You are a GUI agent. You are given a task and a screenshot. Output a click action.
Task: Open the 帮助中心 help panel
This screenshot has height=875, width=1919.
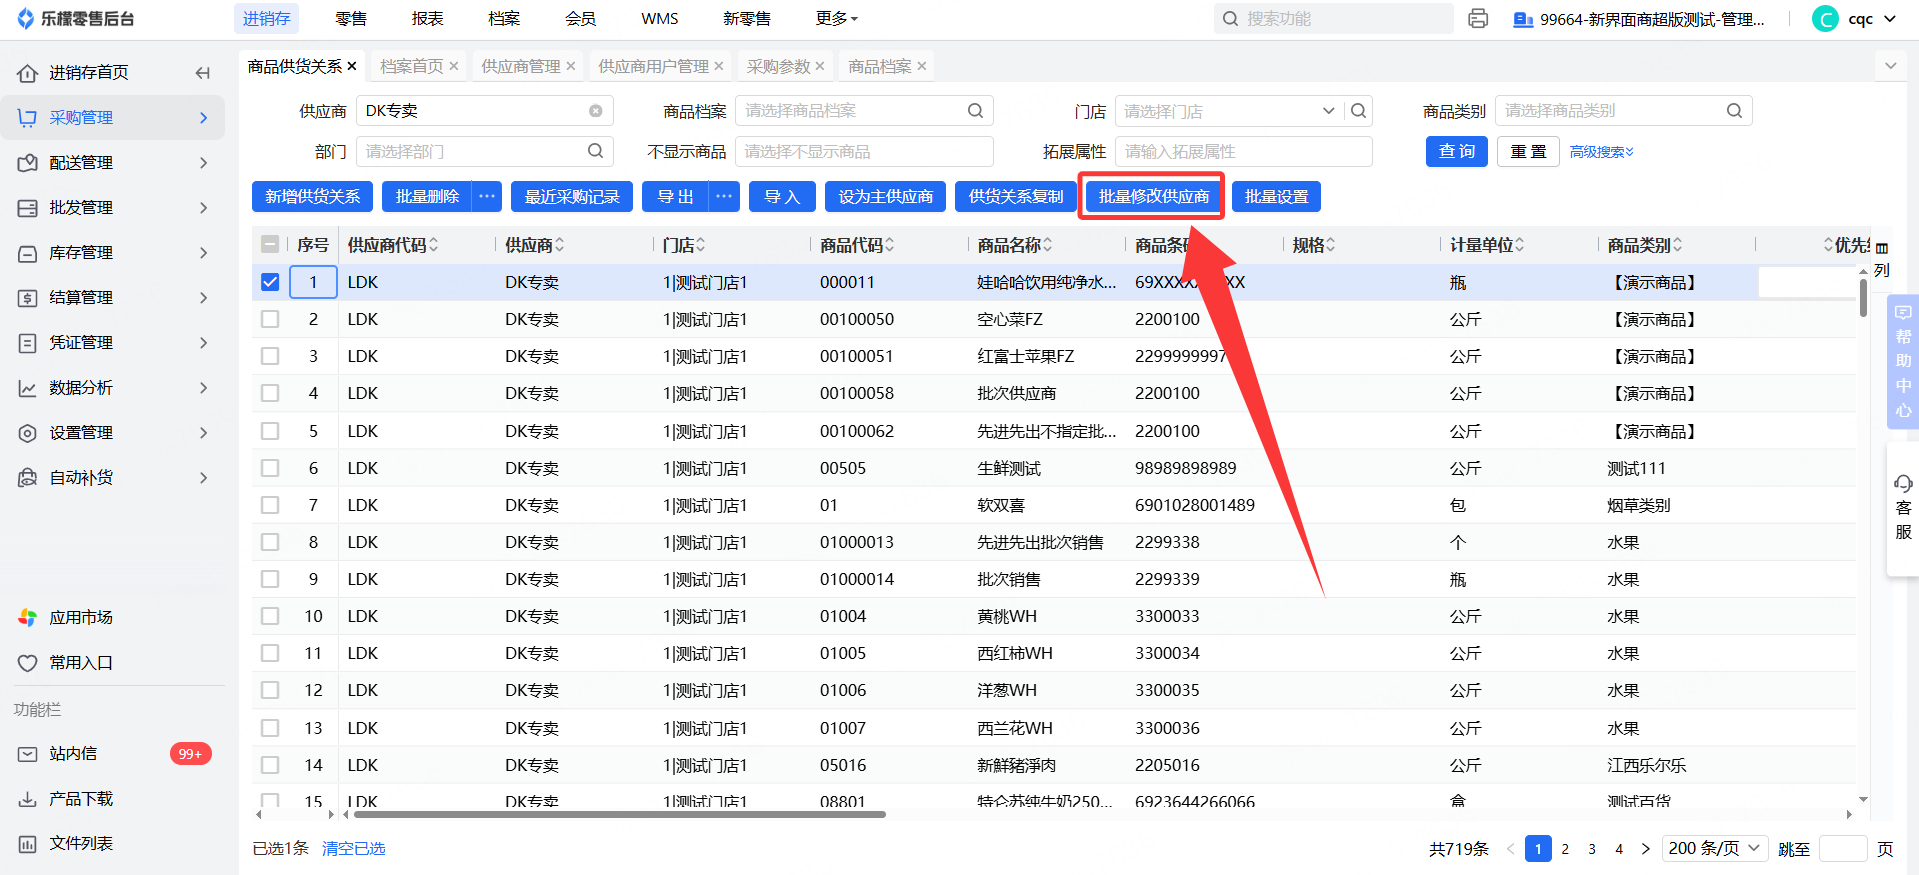point(1903,361)
